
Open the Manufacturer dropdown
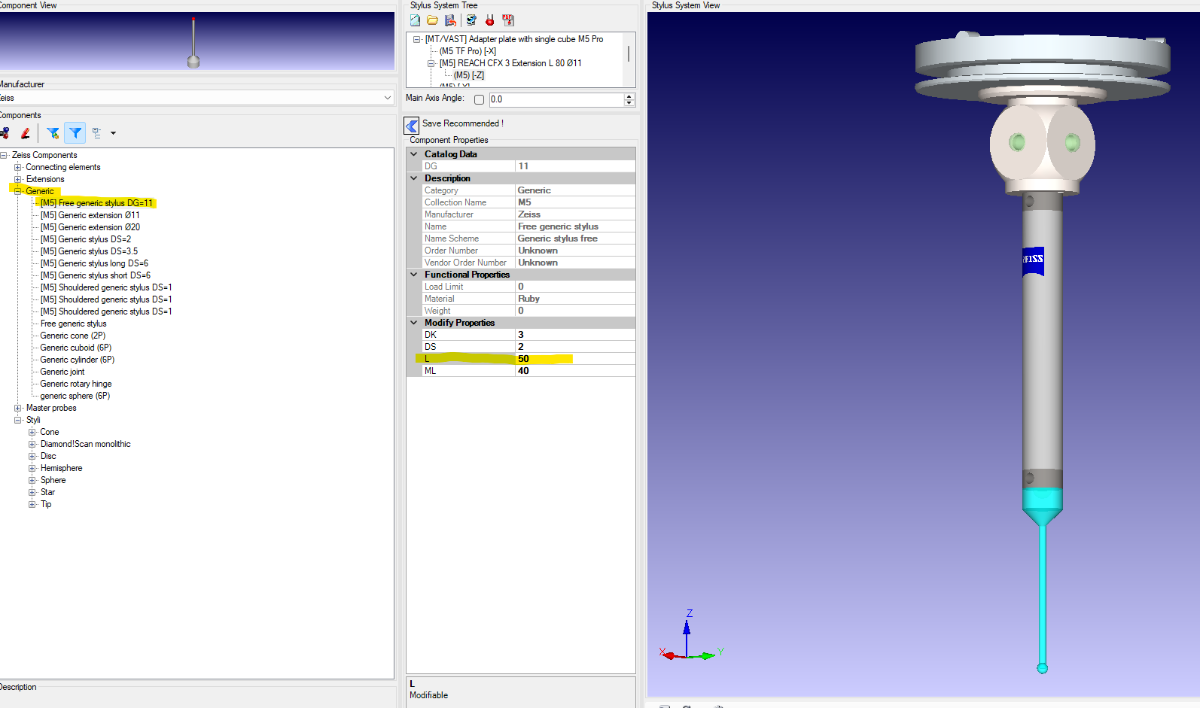[387, 98]
